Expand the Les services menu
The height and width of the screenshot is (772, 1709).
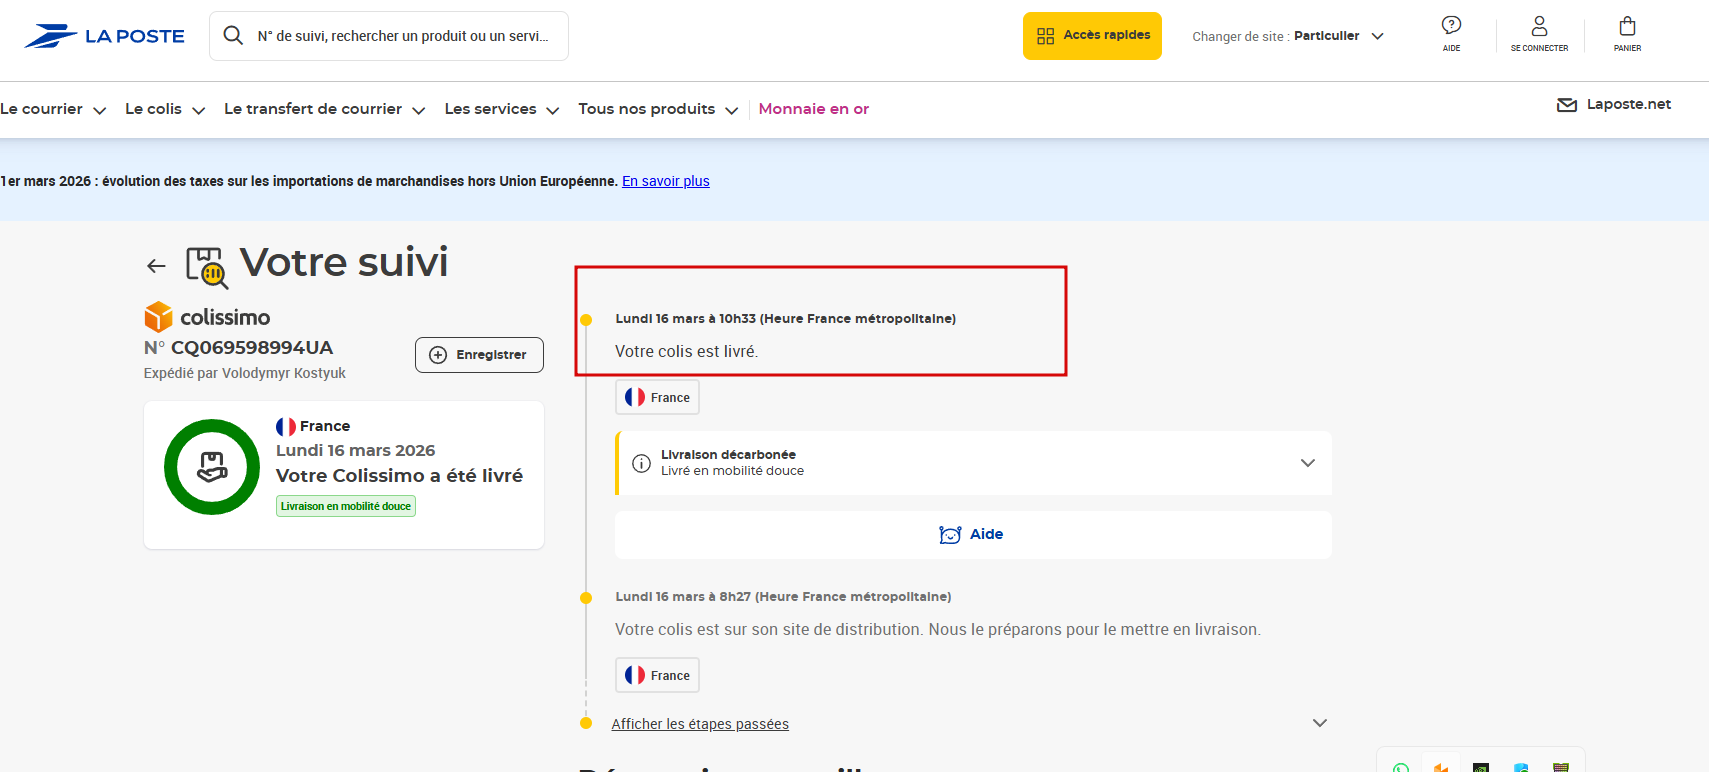[502, 109]
